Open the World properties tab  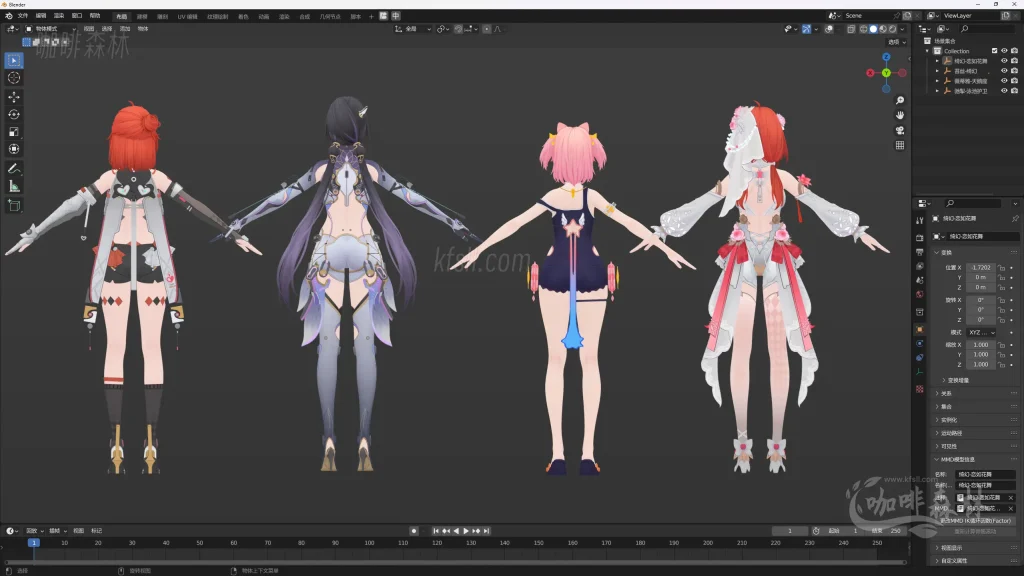(x=920, y=295)
